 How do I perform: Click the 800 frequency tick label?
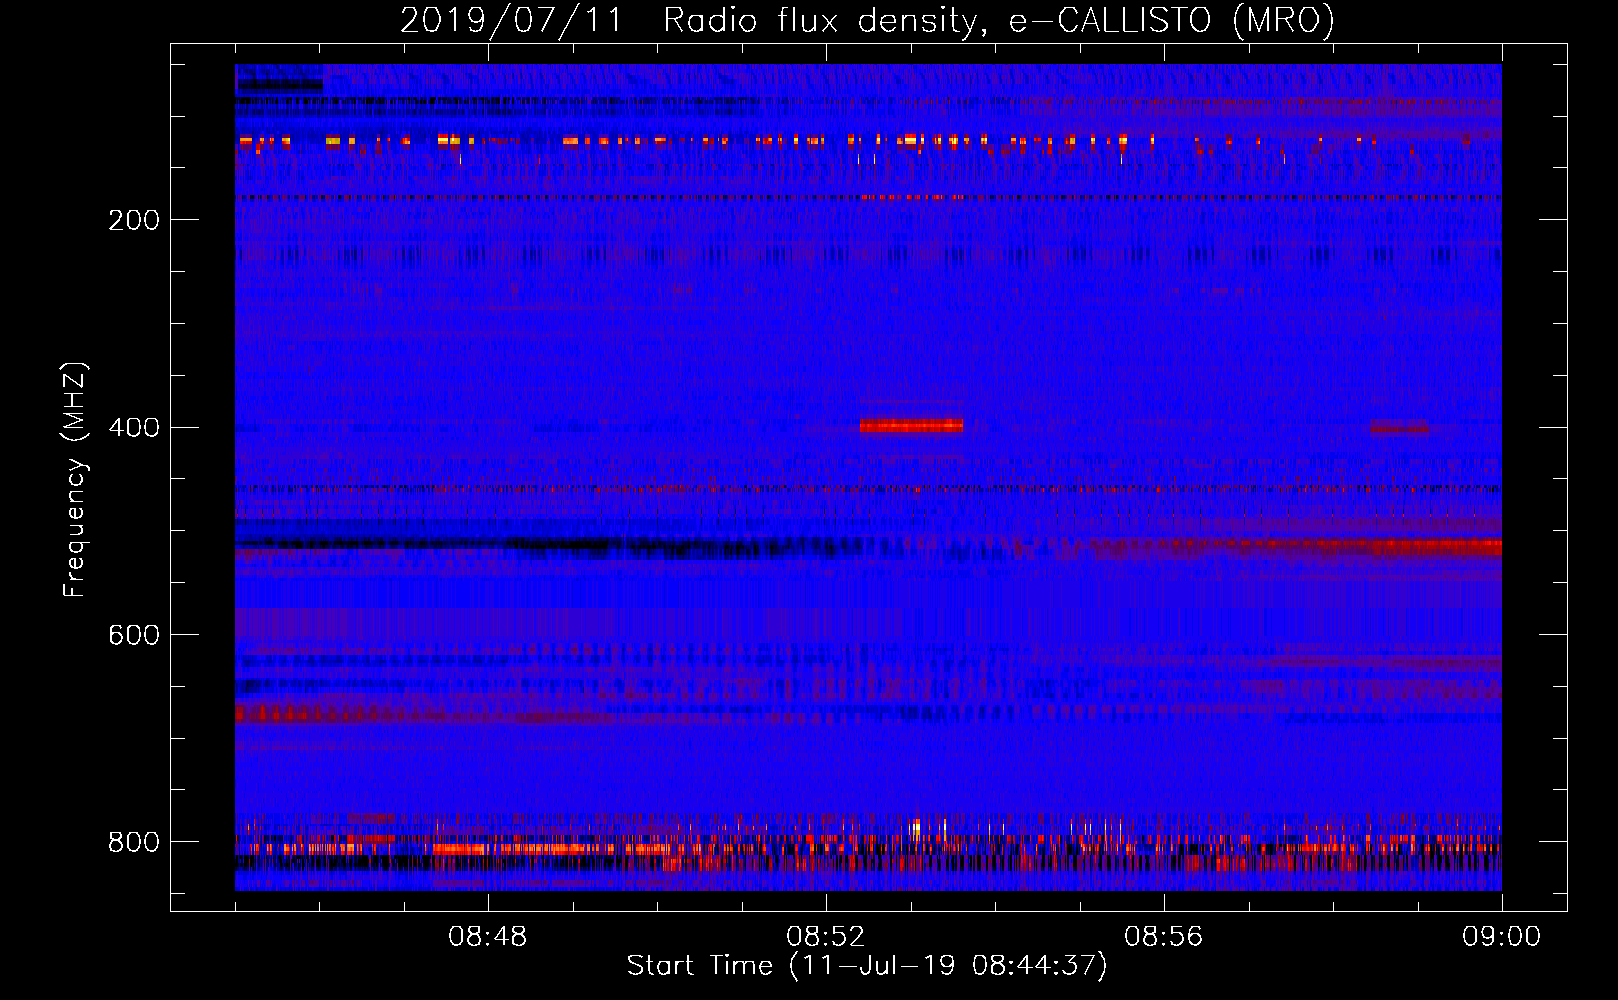(x=134, y=843)
